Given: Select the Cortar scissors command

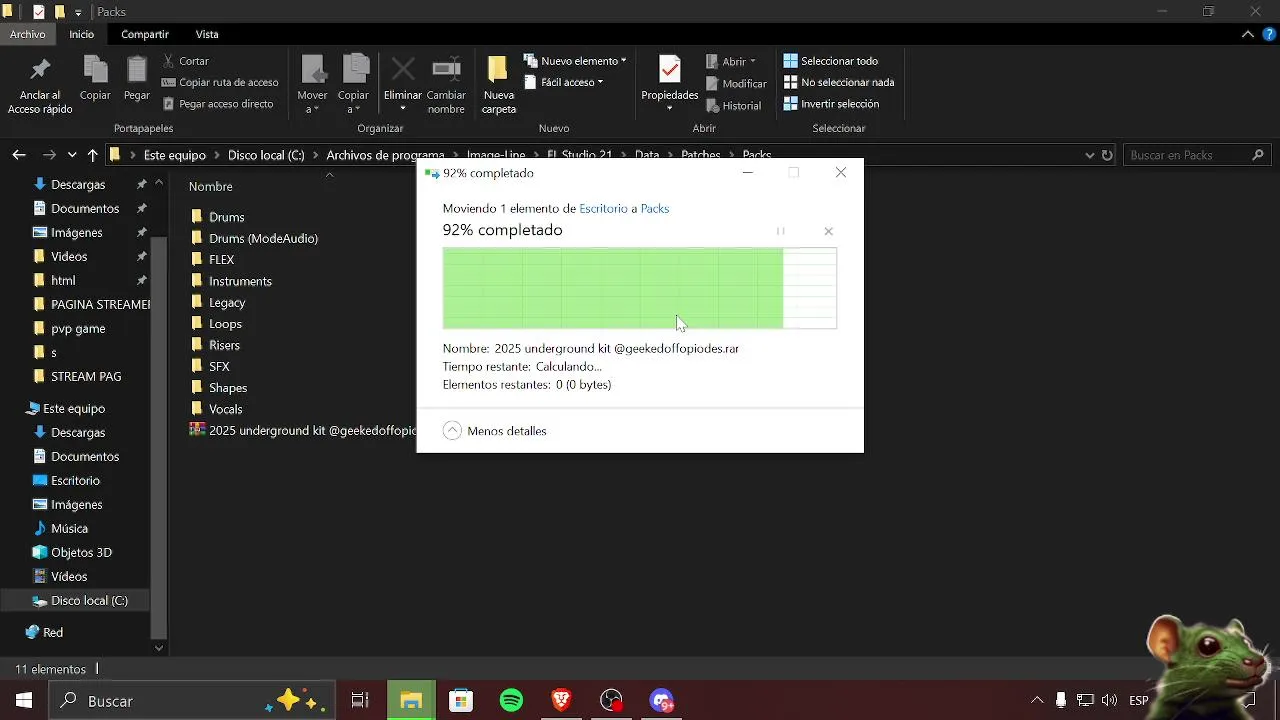Looking at the screenshot, I should 185,61.
